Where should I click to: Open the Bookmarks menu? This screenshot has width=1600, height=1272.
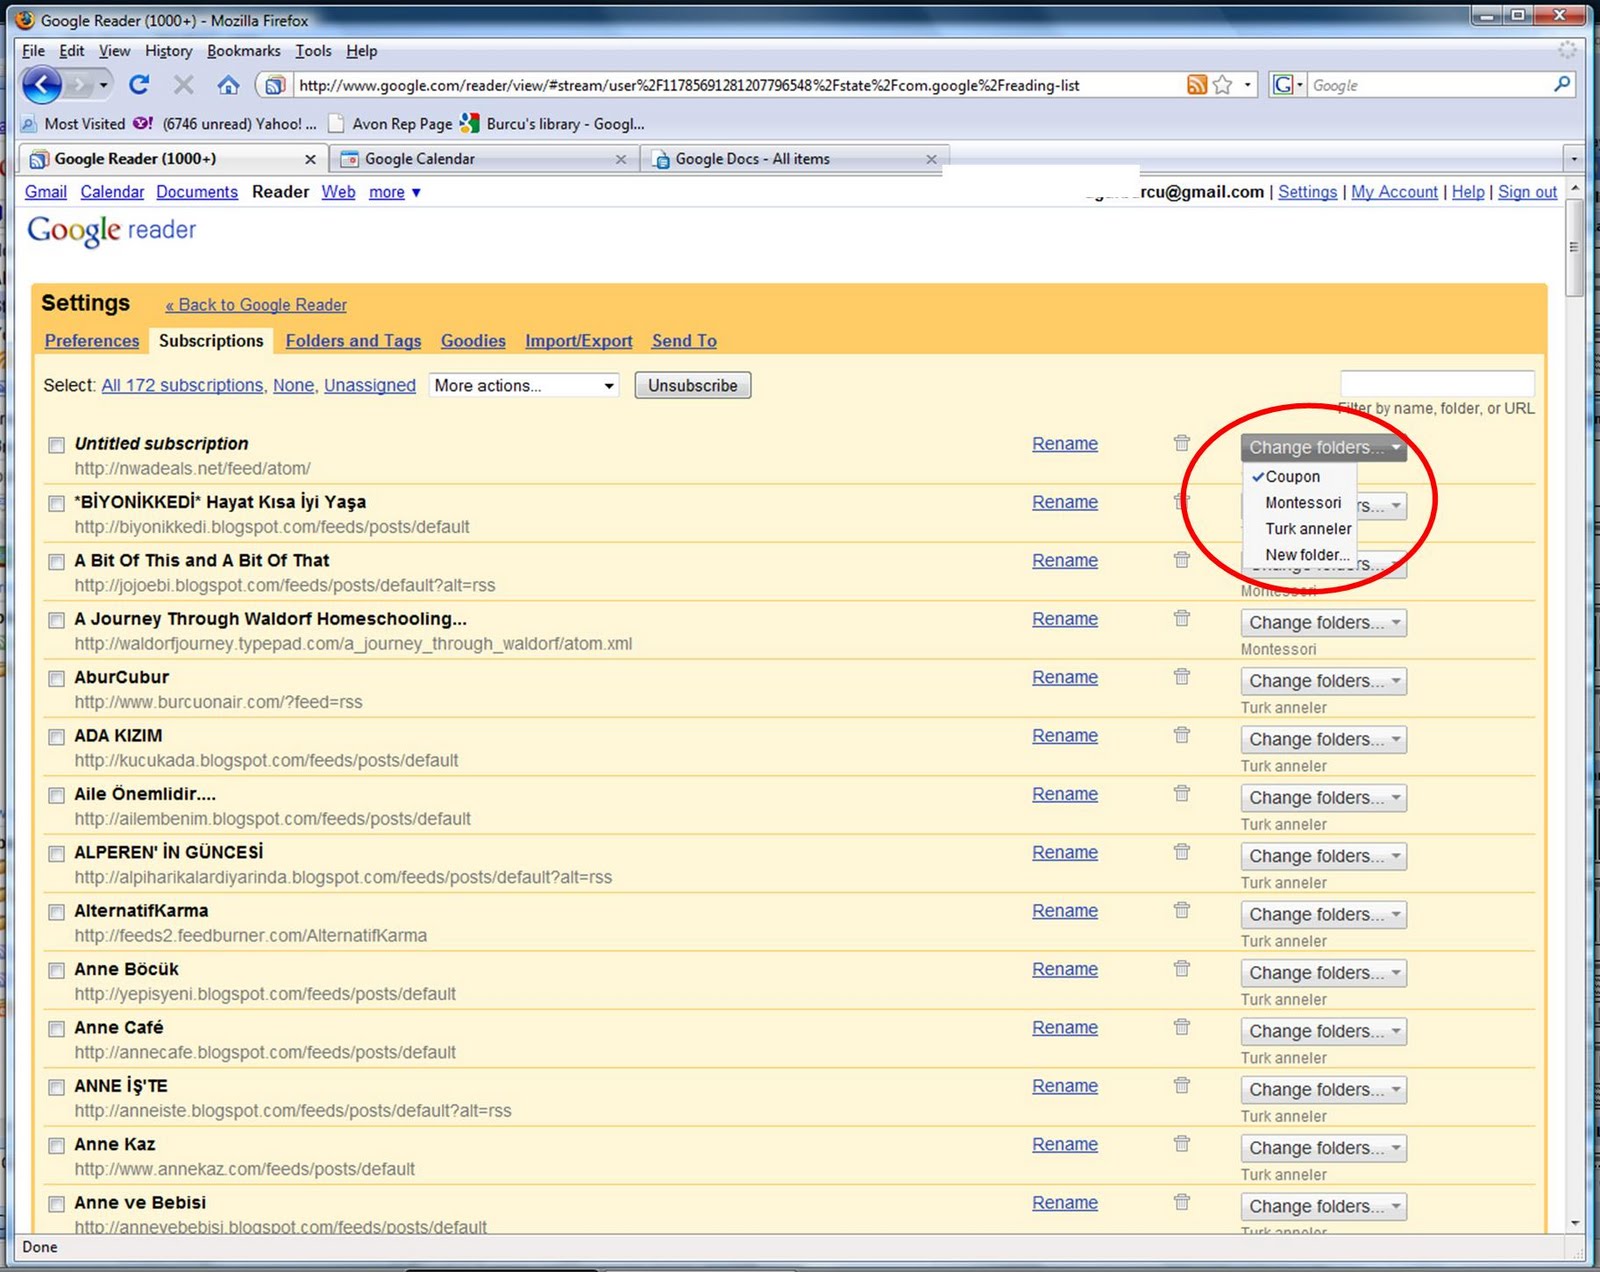click(243, 51)
